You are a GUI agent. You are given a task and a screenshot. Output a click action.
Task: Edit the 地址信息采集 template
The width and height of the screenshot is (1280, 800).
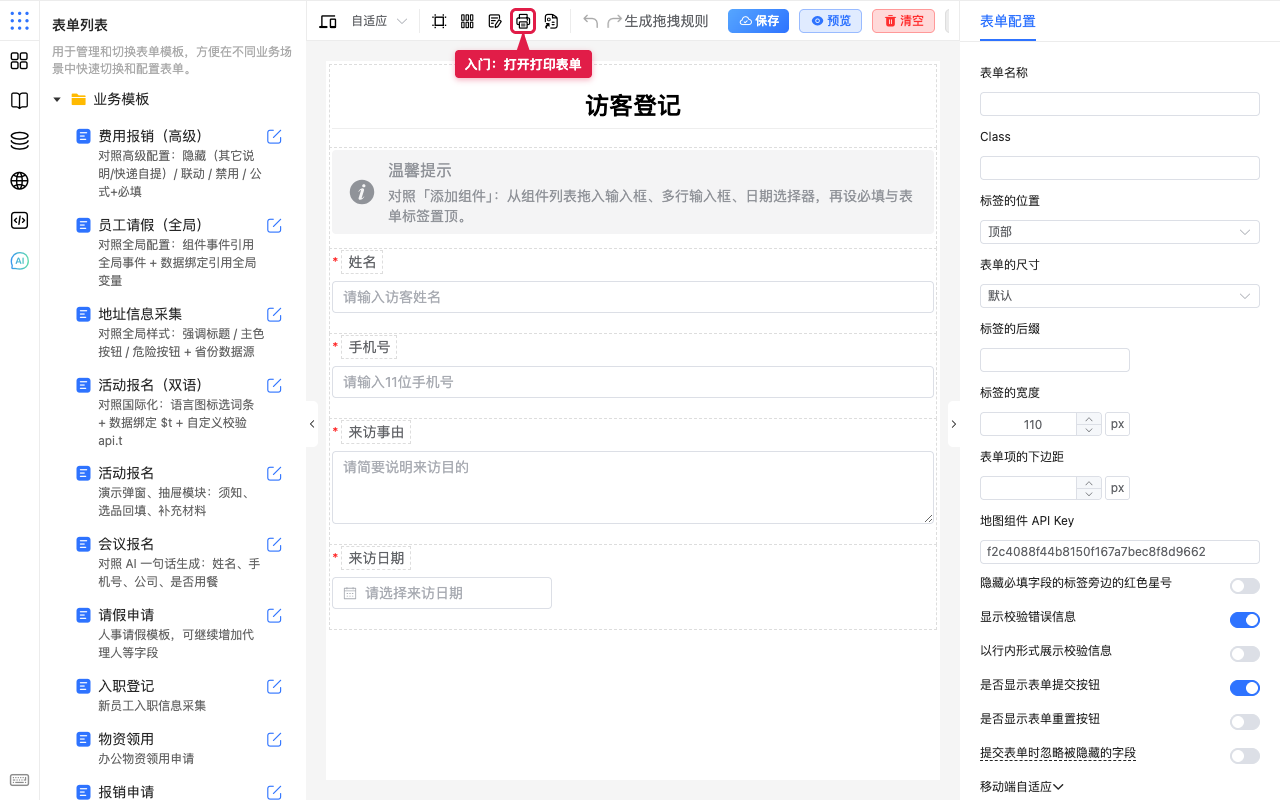tap(274, 315)
